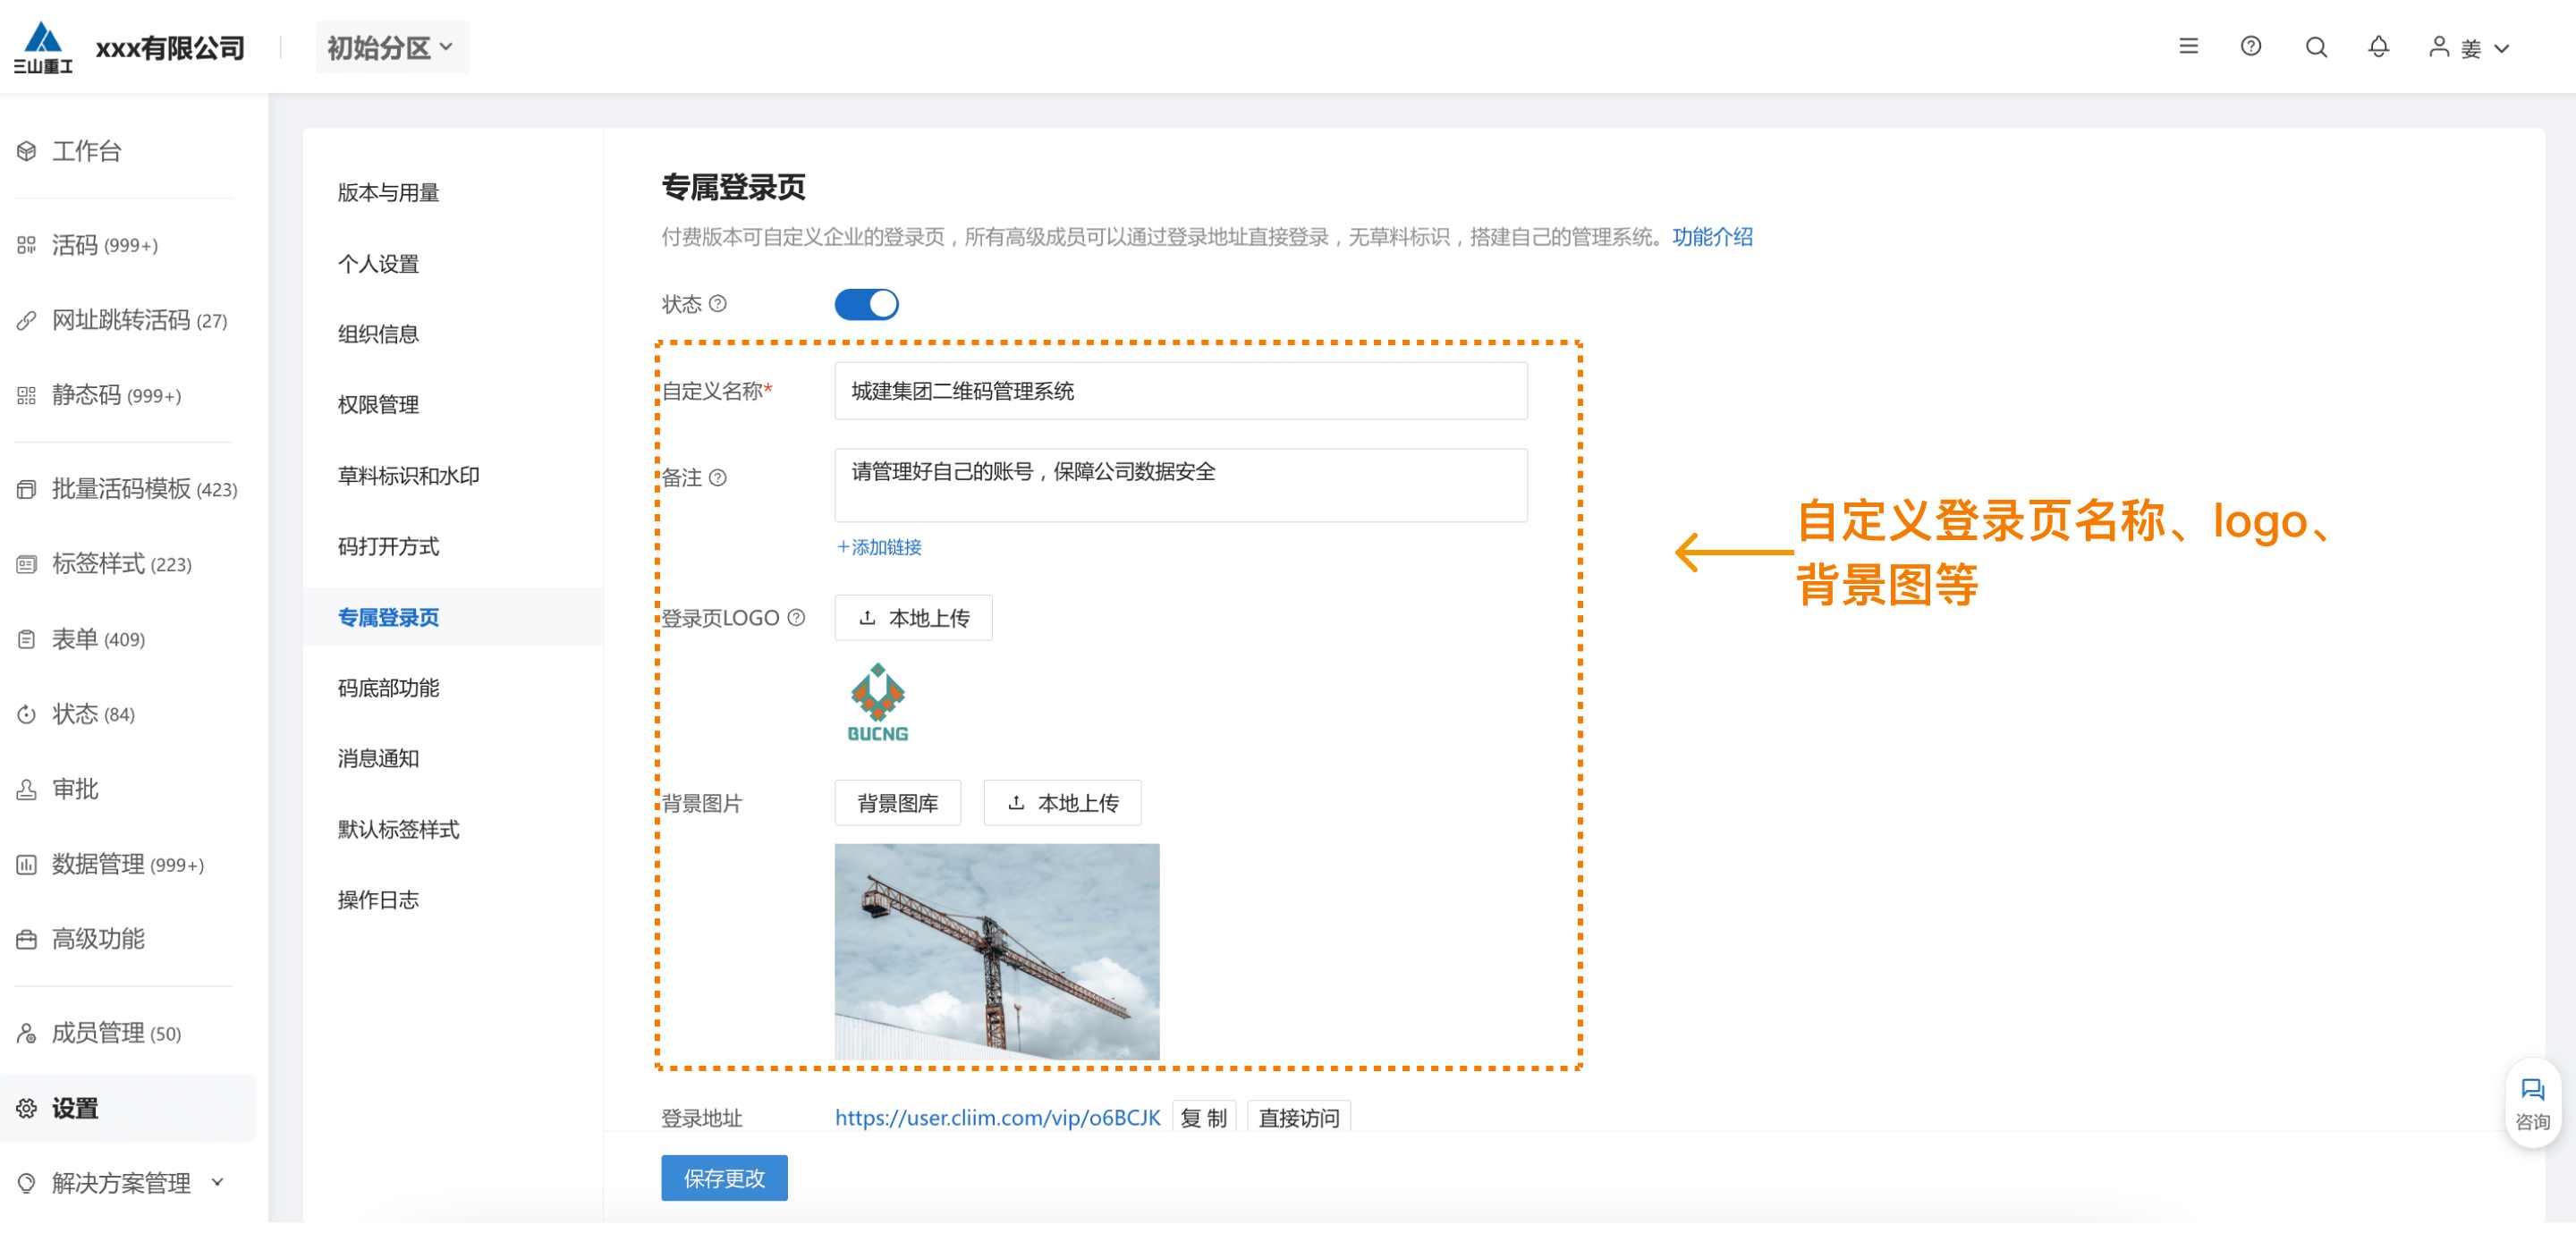The width and height of the screenshot is (2576, 1233).
Task: Open 数据管理 (999+) in the sidebar
Action: (x=128, y=864)
